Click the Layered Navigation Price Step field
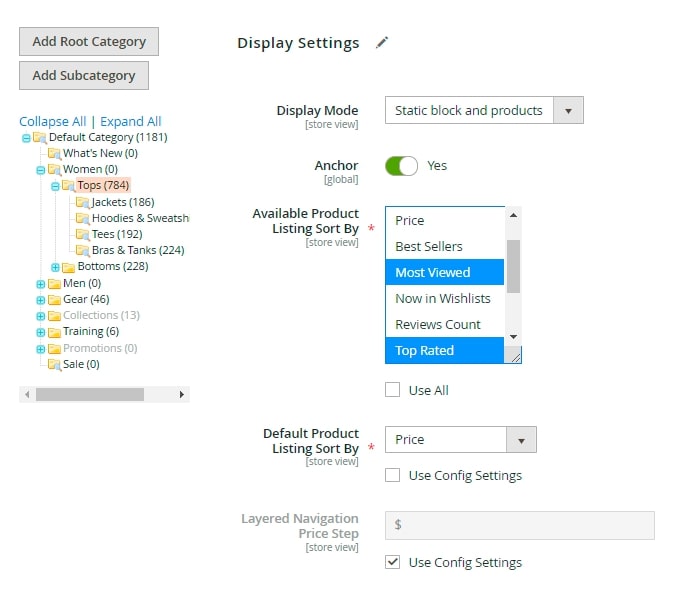This screenshot has height=599, width=685. click(519, 525)
